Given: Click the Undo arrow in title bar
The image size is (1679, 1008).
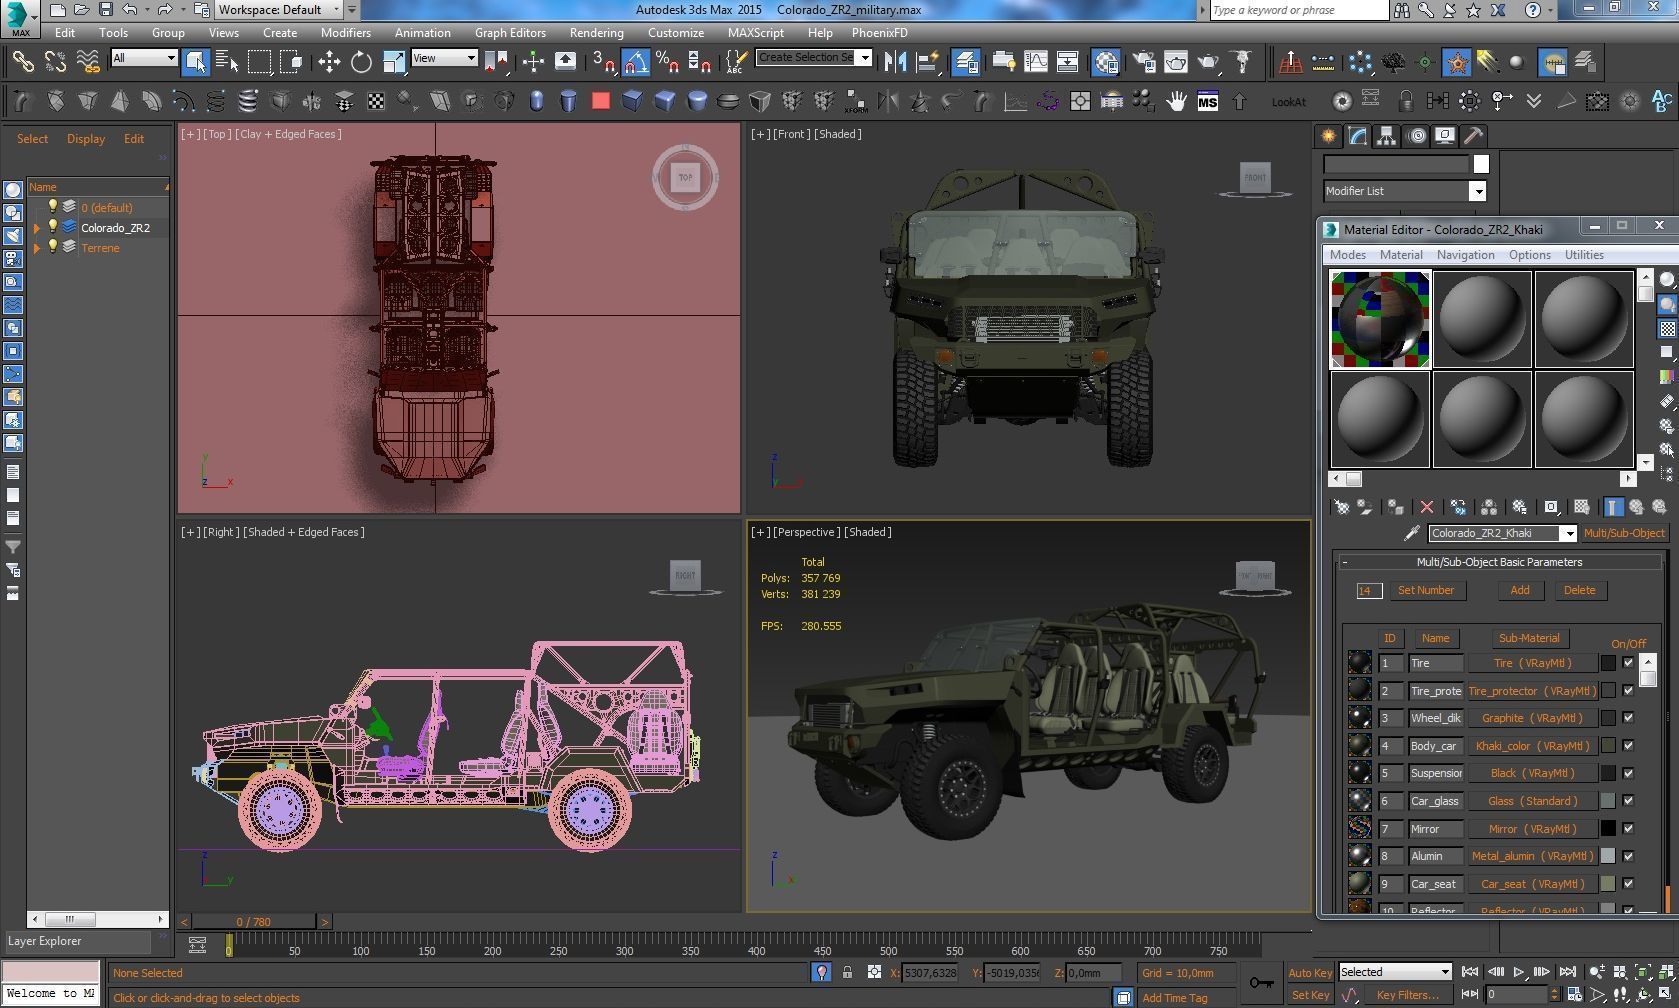Looking at the screenshot, I should coord(130,10).
